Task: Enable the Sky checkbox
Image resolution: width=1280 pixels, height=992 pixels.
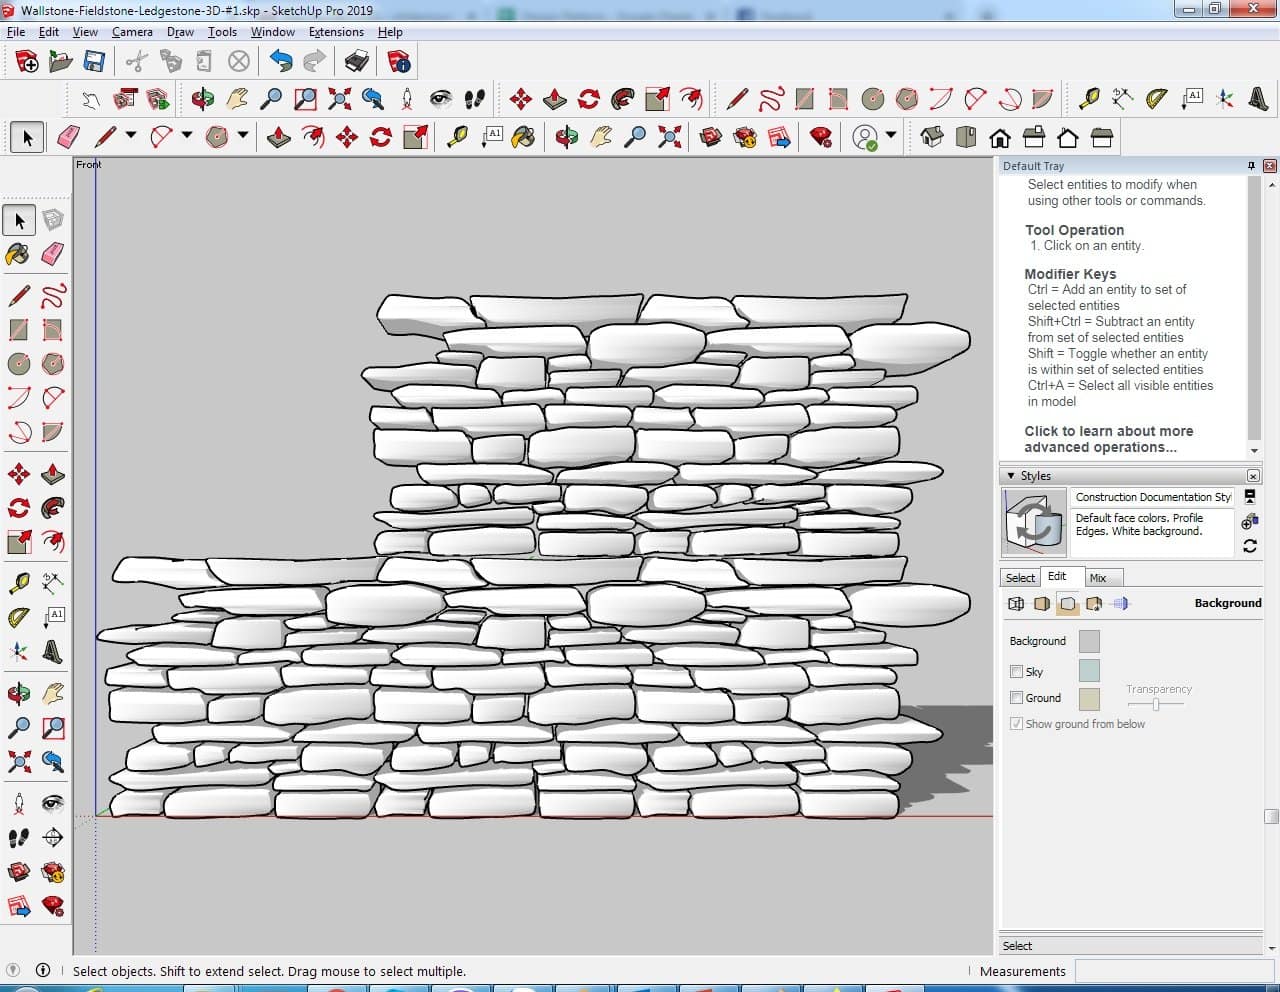Action: [x=1017, y=672]
